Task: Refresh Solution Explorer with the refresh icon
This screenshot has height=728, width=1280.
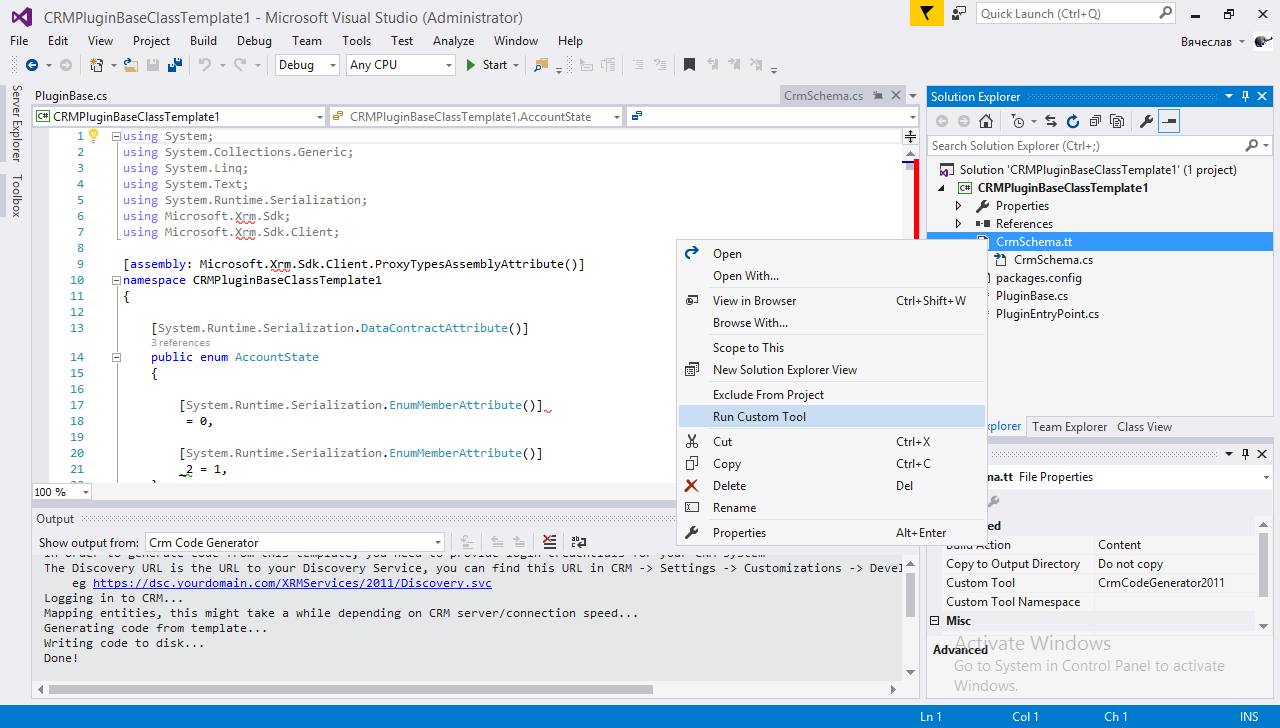Action: (x=1073, y=121)
